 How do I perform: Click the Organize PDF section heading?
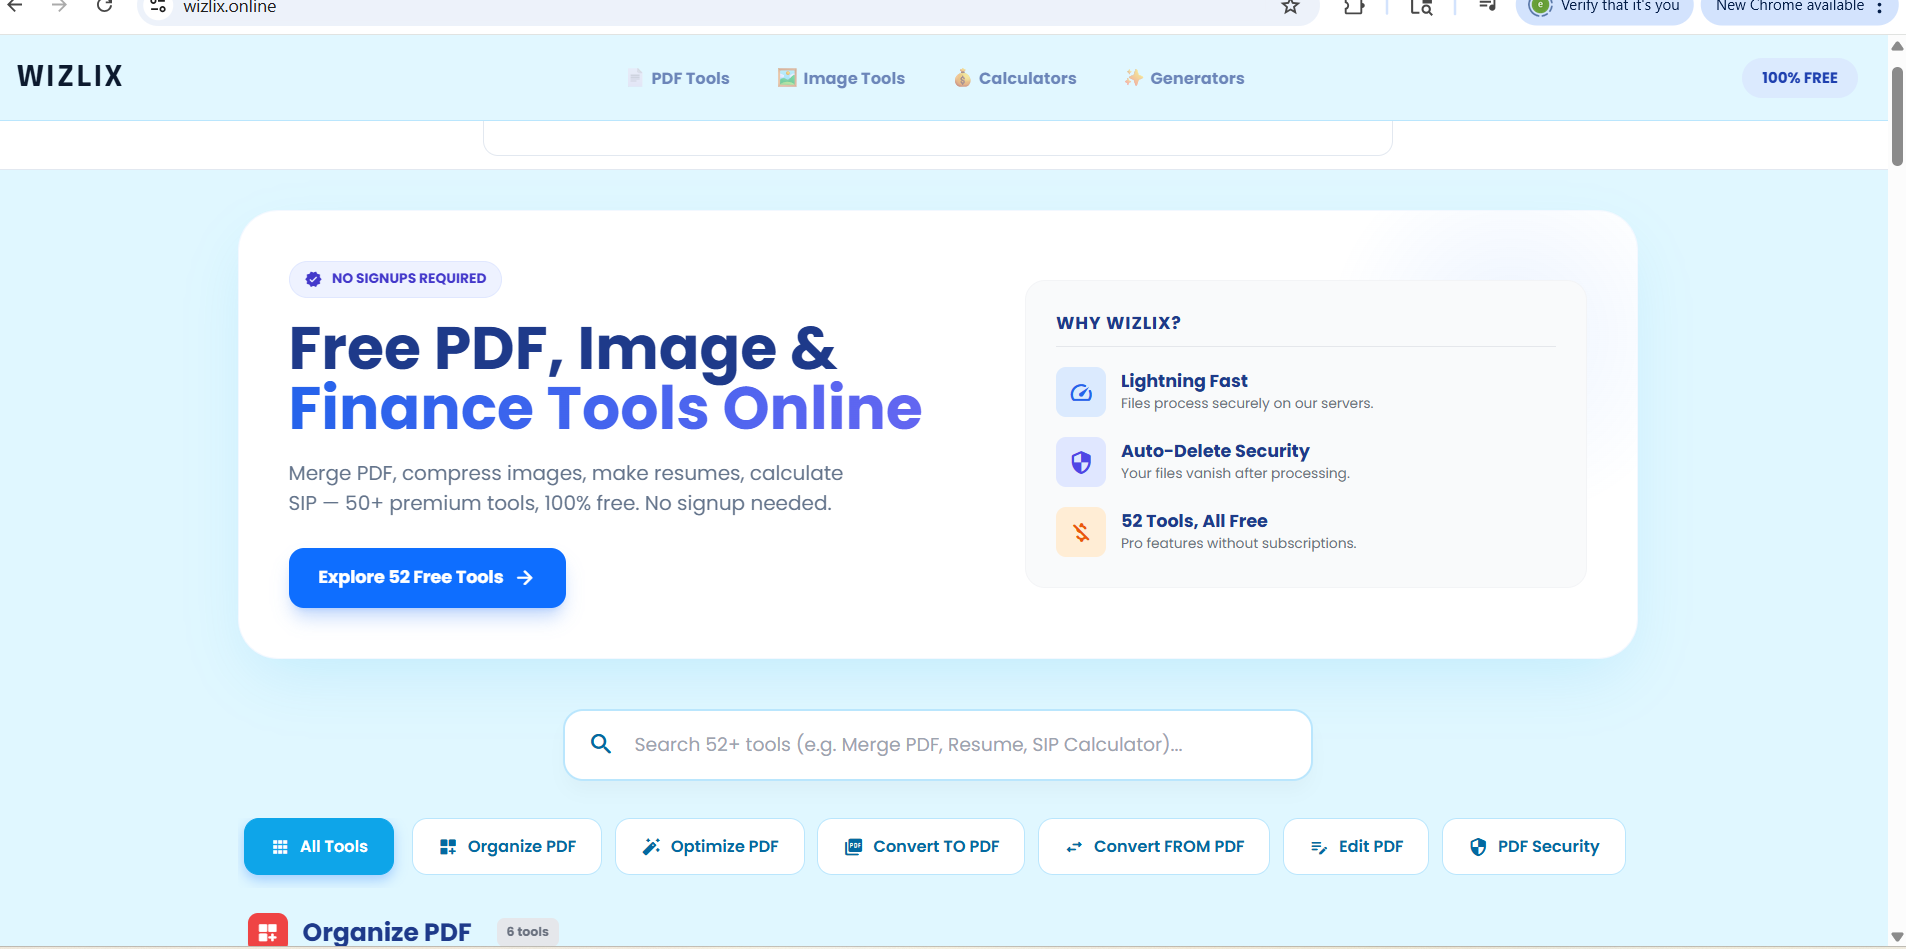coord(387,932)
